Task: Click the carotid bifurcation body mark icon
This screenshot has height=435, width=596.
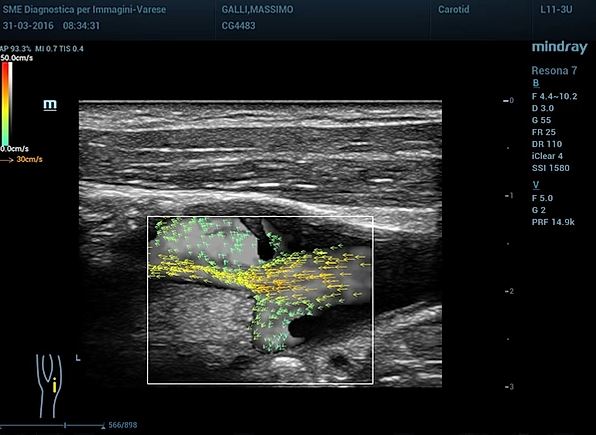Action: (49, 386)
